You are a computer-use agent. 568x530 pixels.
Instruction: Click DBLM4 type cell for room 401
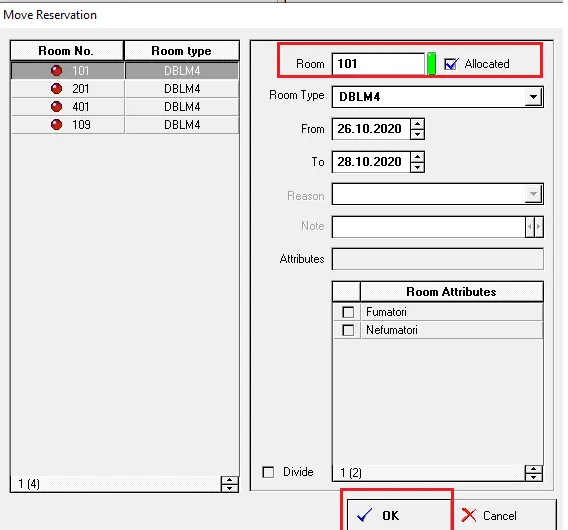(x=182, y=107)
